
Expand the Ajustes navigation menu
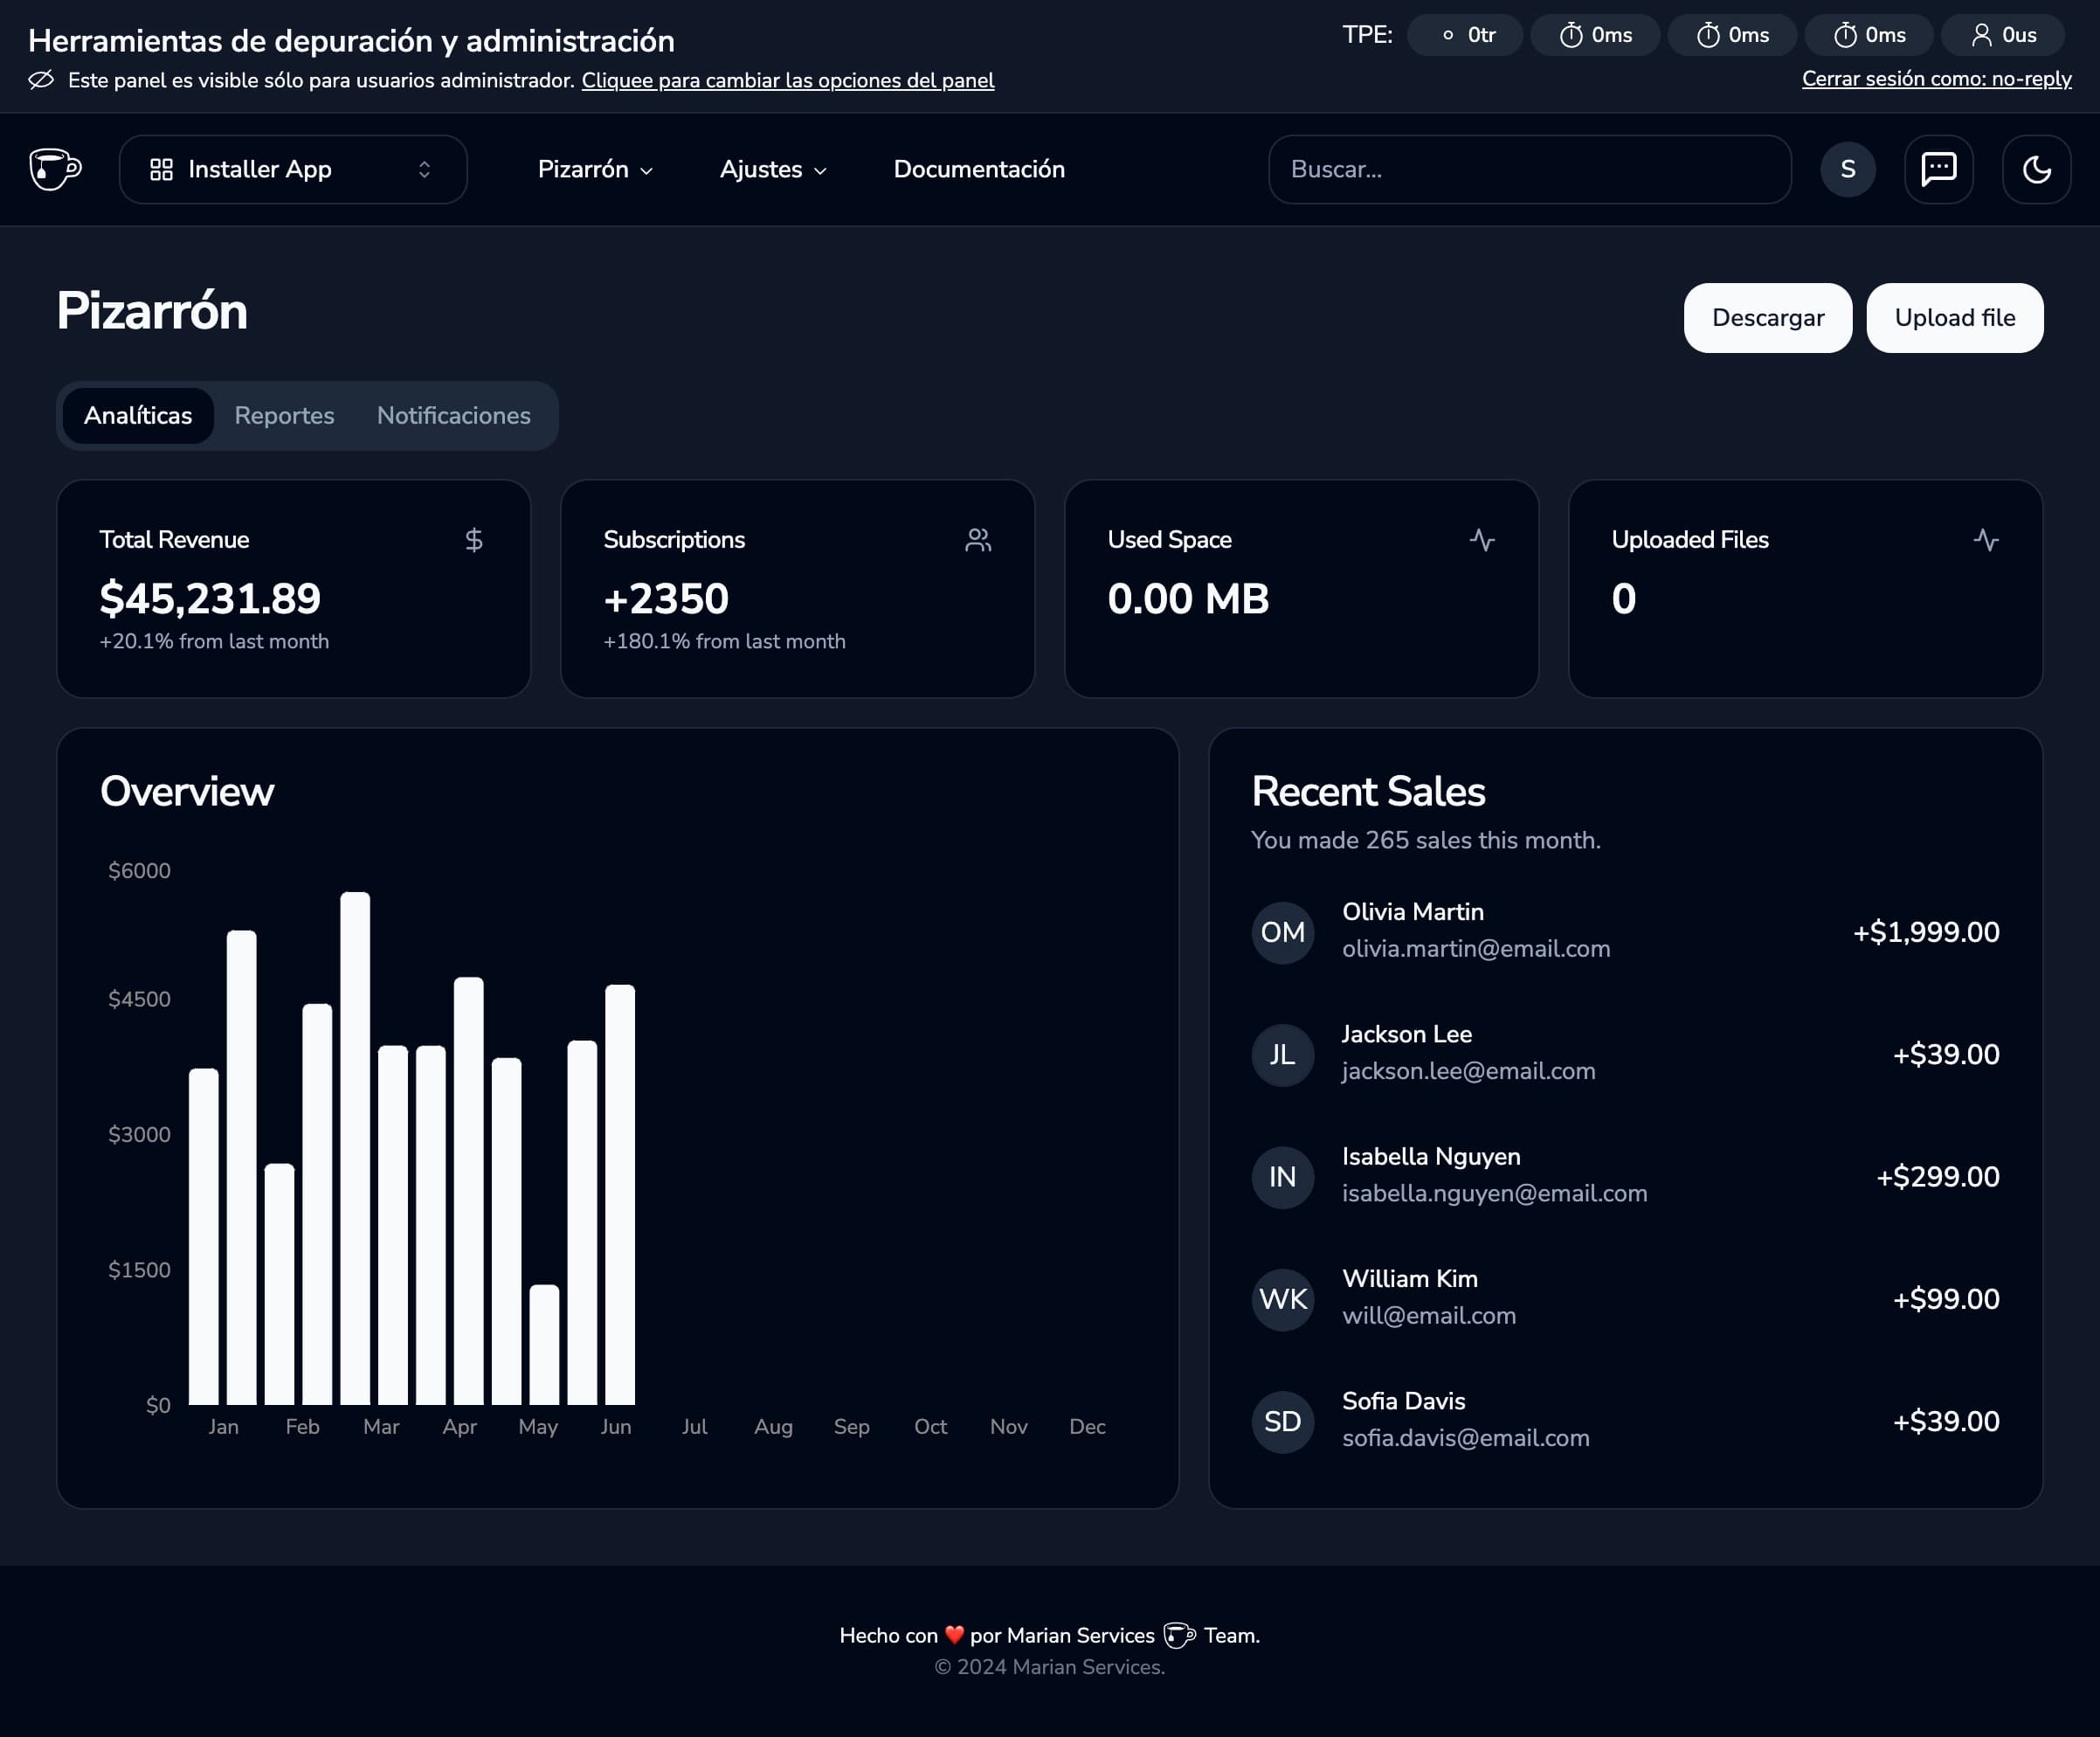(773, 169)
